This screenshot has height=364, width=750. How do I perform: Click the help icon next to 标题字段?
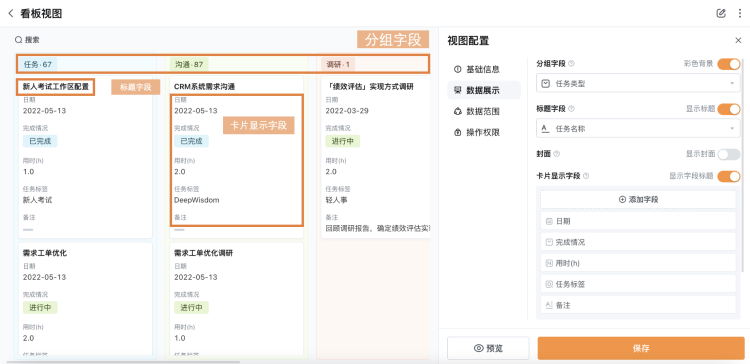[572, 109]
